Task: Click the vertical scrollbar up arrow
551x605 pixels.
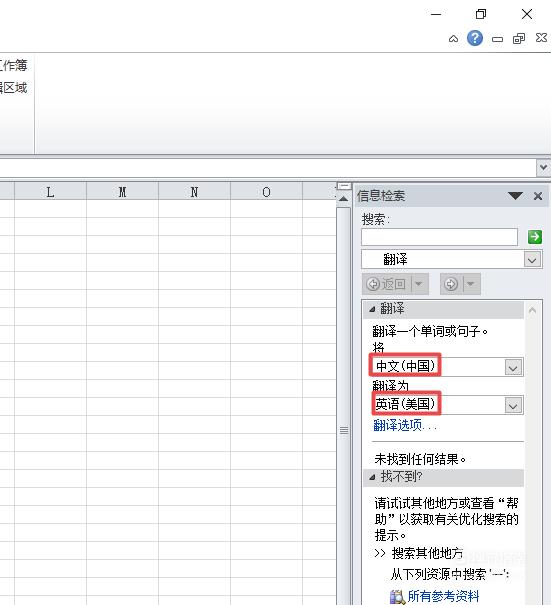Action: pos(343,199)
